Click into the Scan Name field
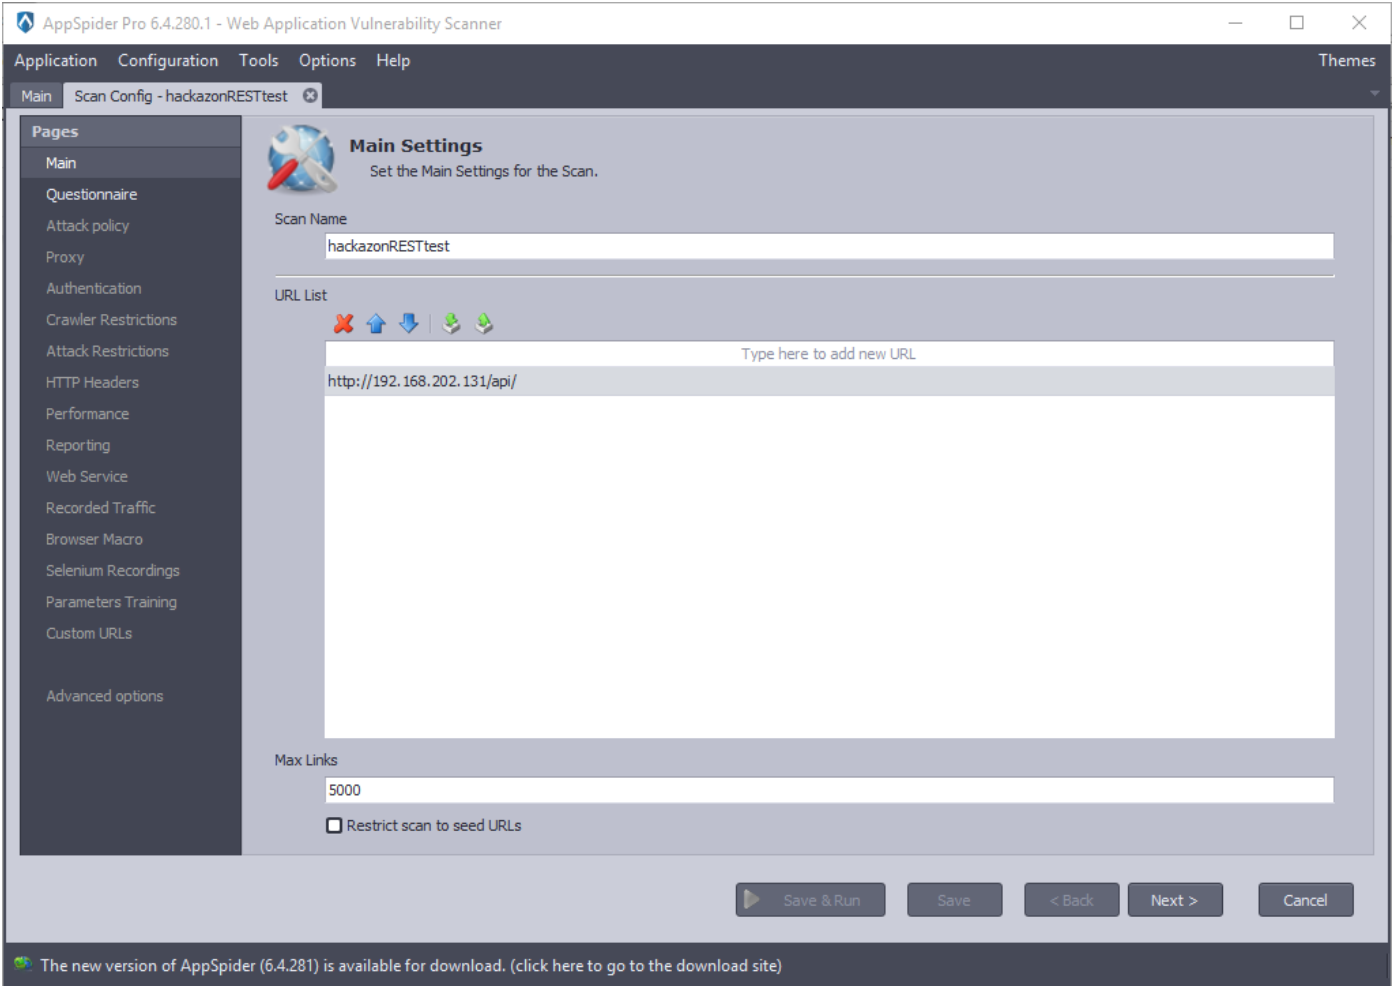The width and height of the screenshot is (1394, 986). [x=829, y=246]
